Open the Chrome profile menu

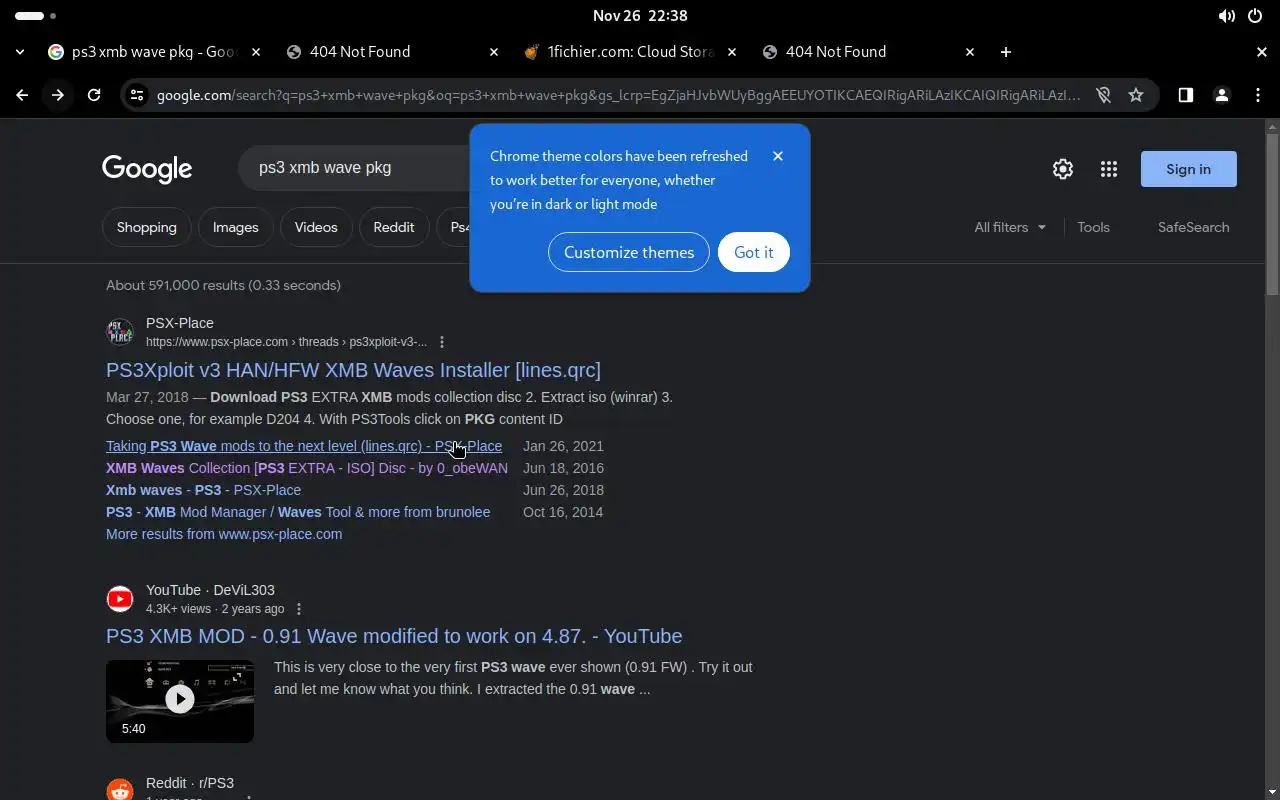pos(1221,95)
